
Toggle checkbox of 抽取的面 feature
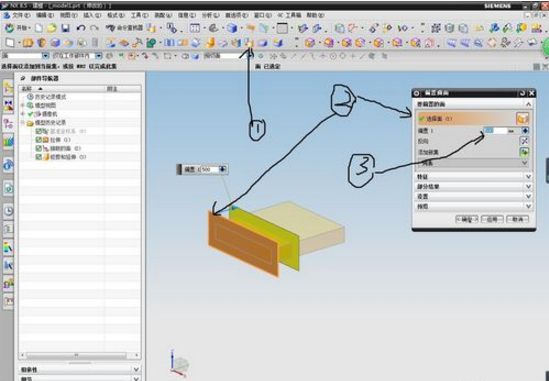pos(39,148)
